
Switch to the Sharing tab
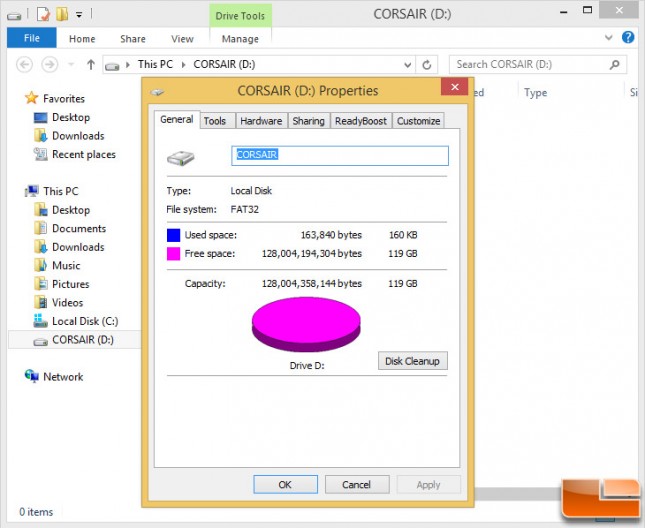tap(309, 121)
